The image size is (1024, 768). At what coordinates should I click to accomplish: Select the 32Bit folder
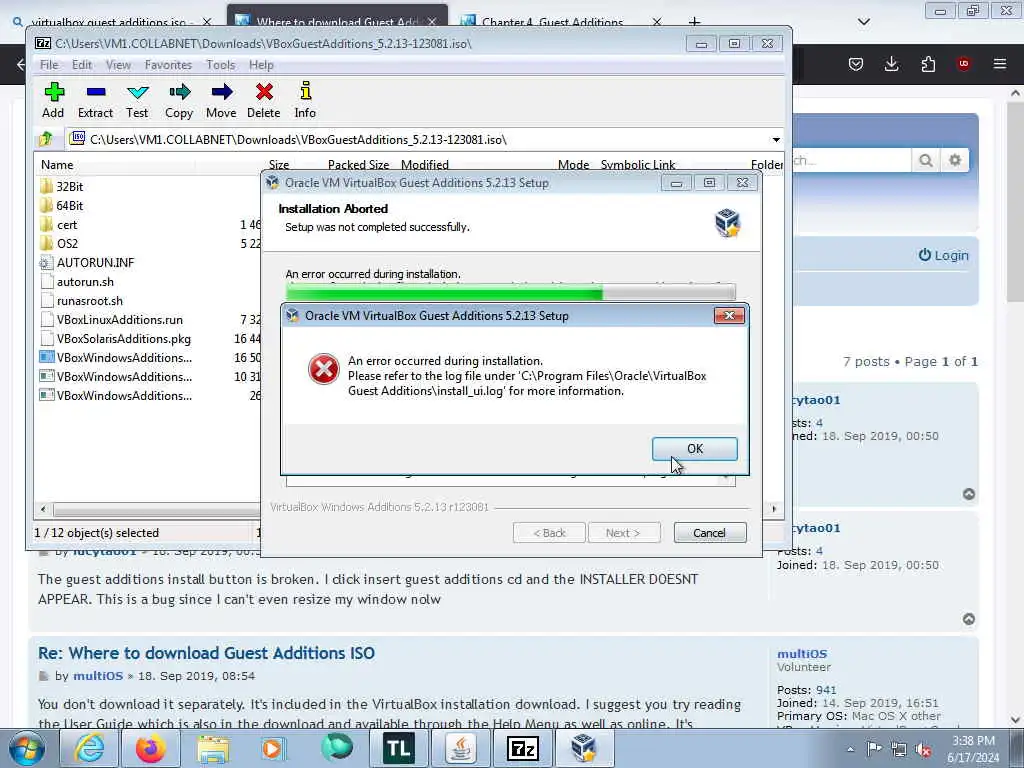(x=61, y=187)
